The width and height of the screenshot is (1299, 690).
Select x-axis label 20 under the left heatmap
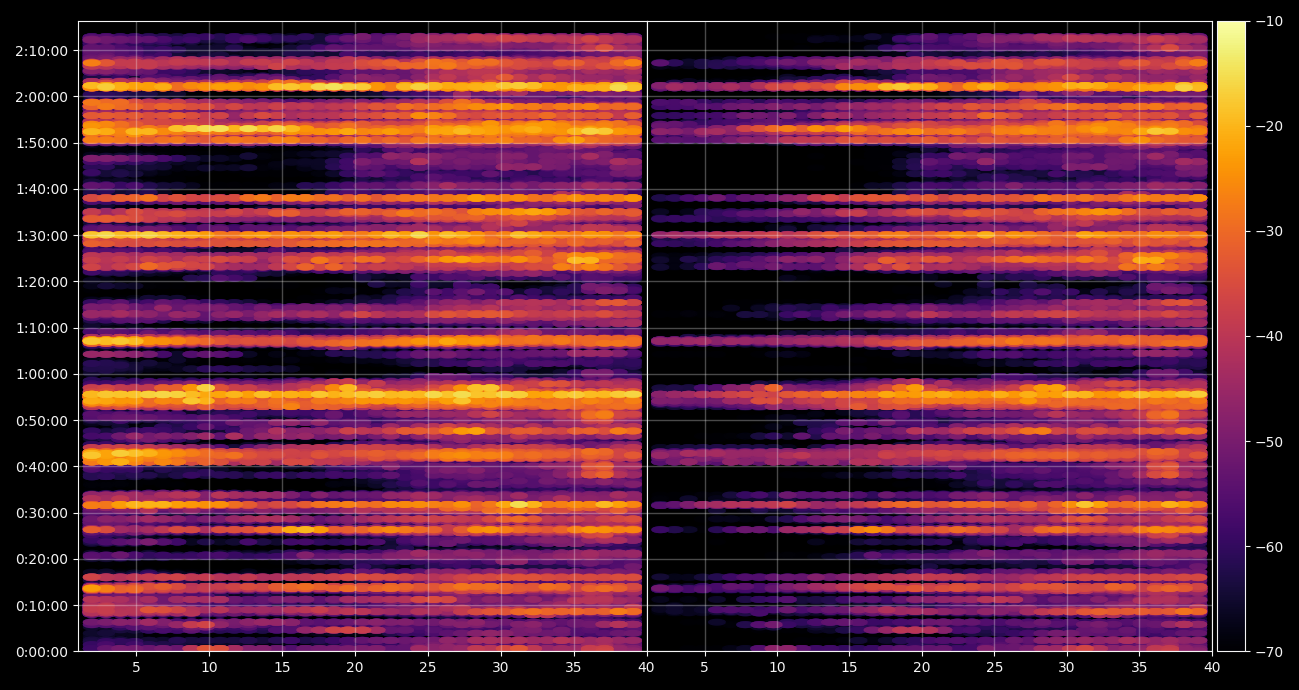point(355,668)
